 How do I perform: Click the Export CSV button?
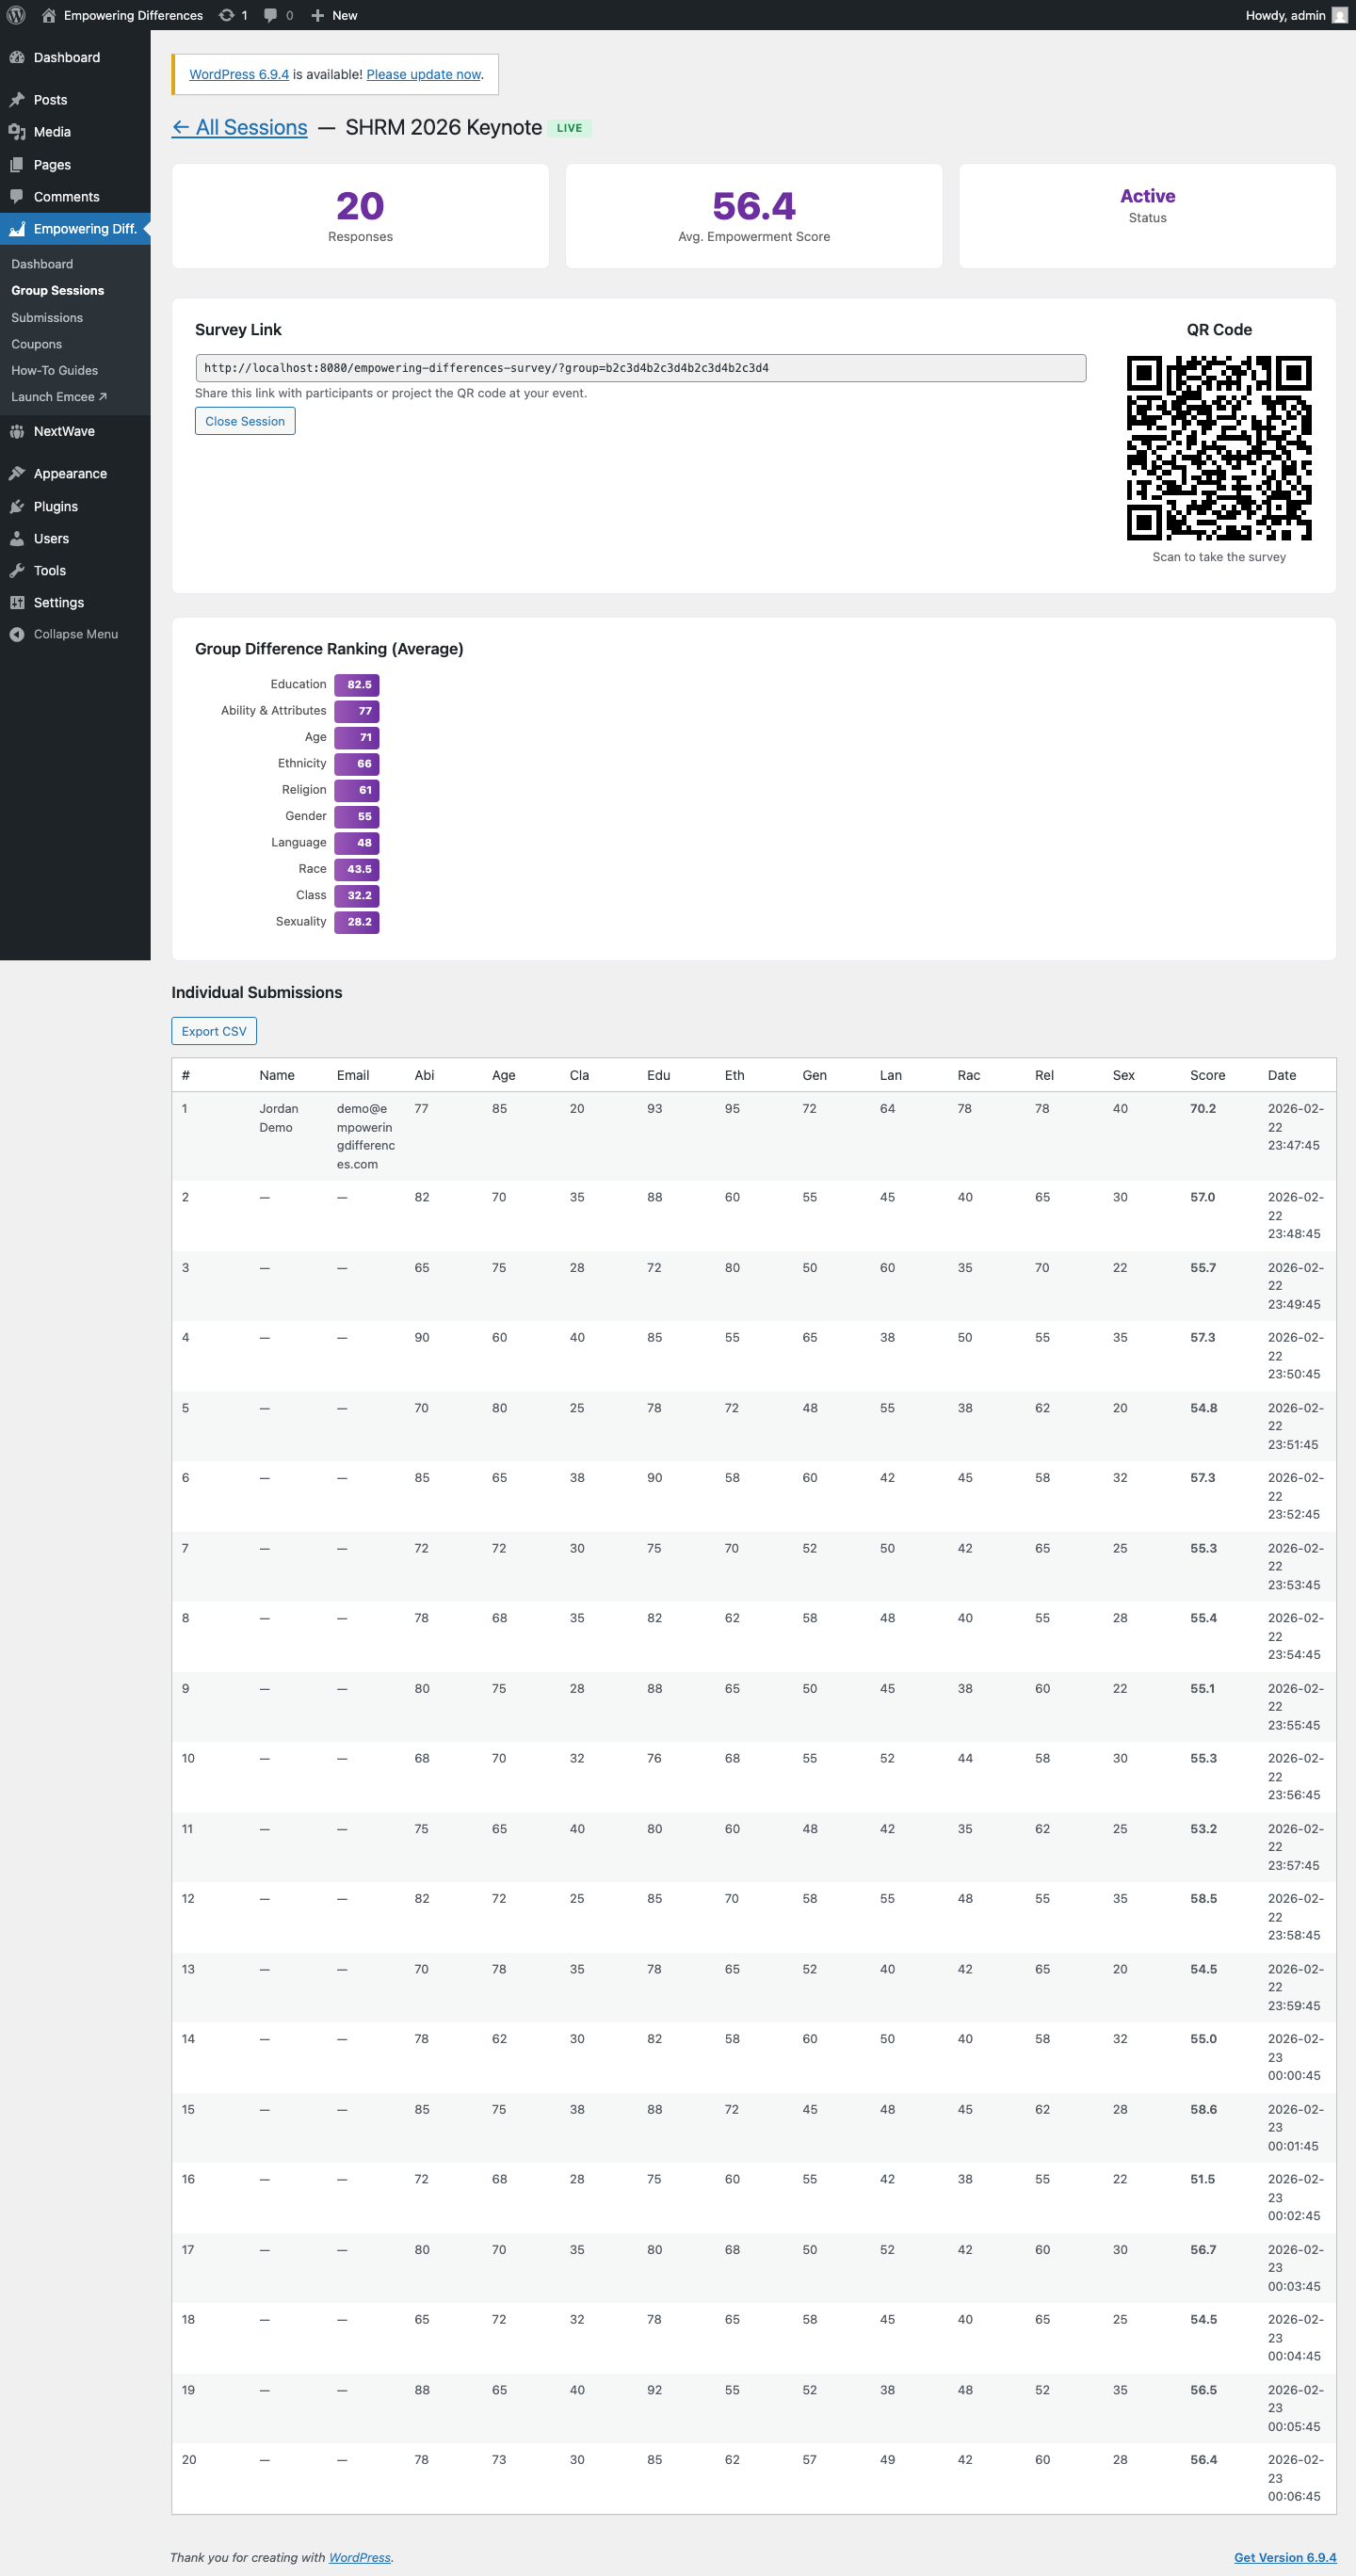pos(214,1032)
